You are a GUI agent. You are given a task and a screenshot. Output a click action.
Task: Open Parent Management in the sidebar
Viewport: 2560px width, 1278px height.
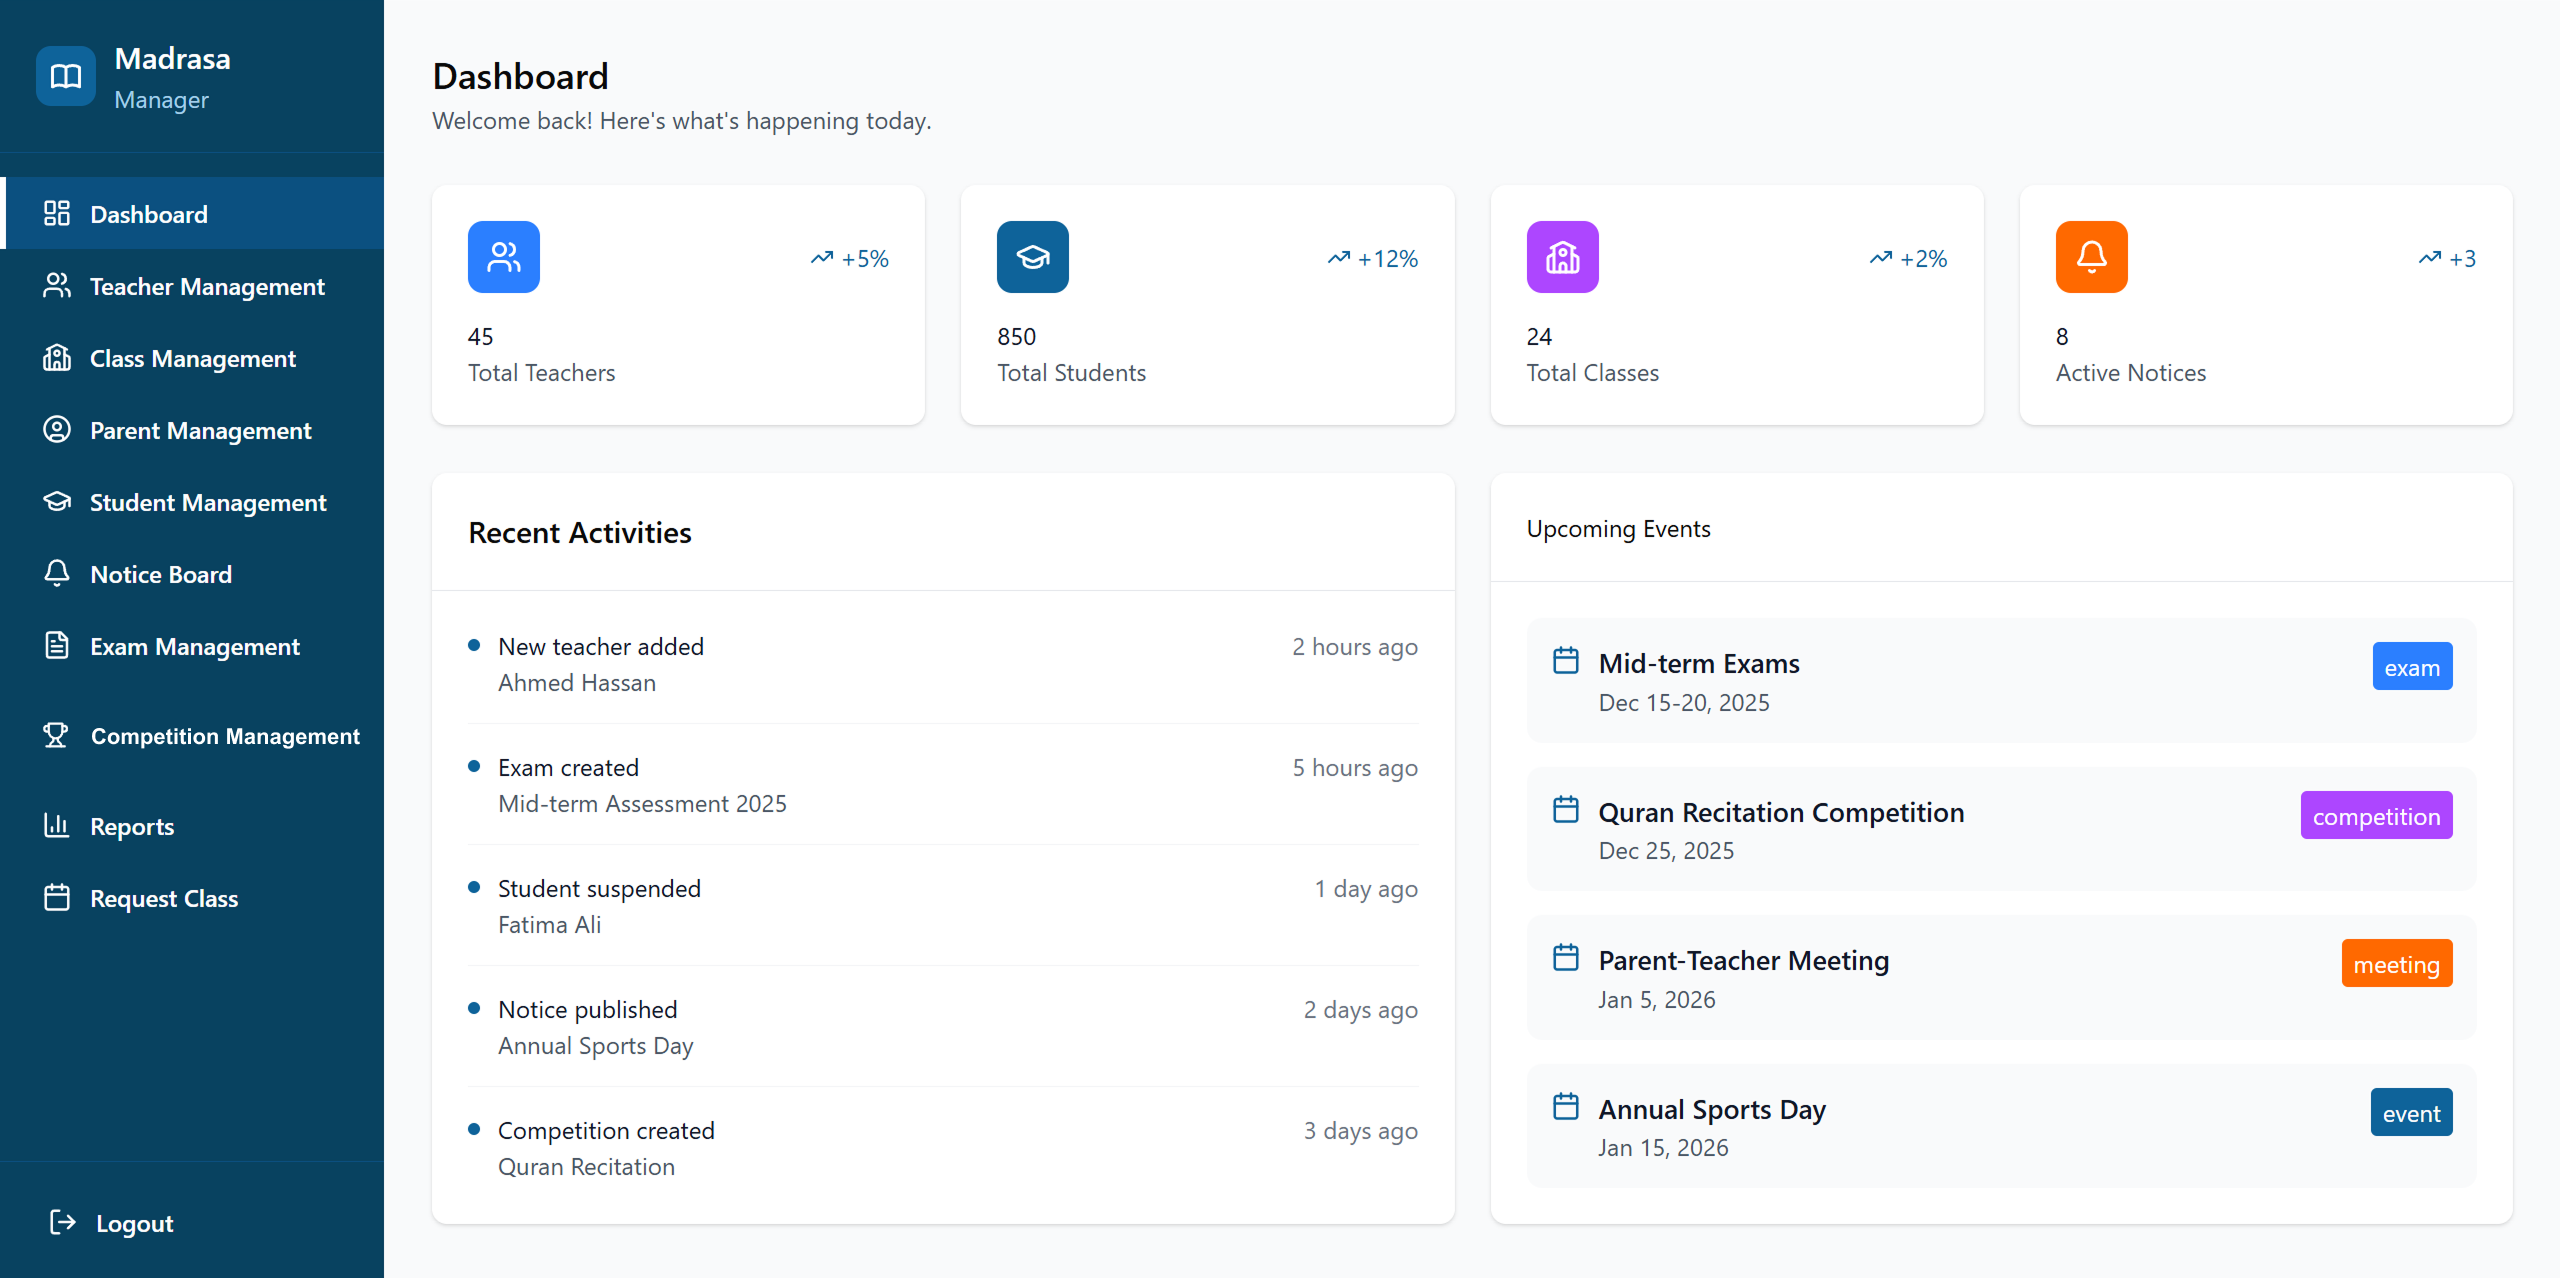click(200, 430)
